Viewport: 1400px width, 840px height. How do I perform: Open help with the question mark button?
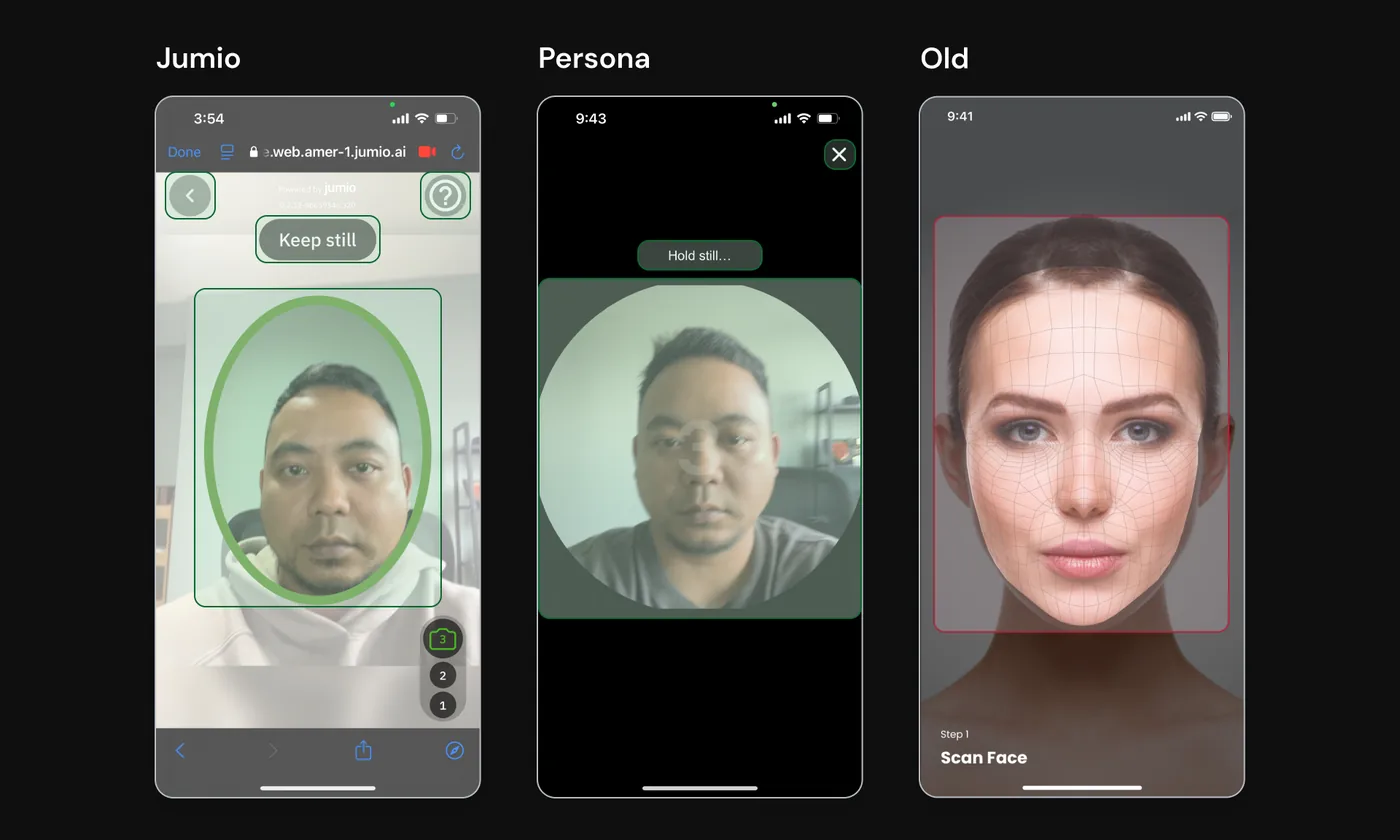click(x=445, y=196)
